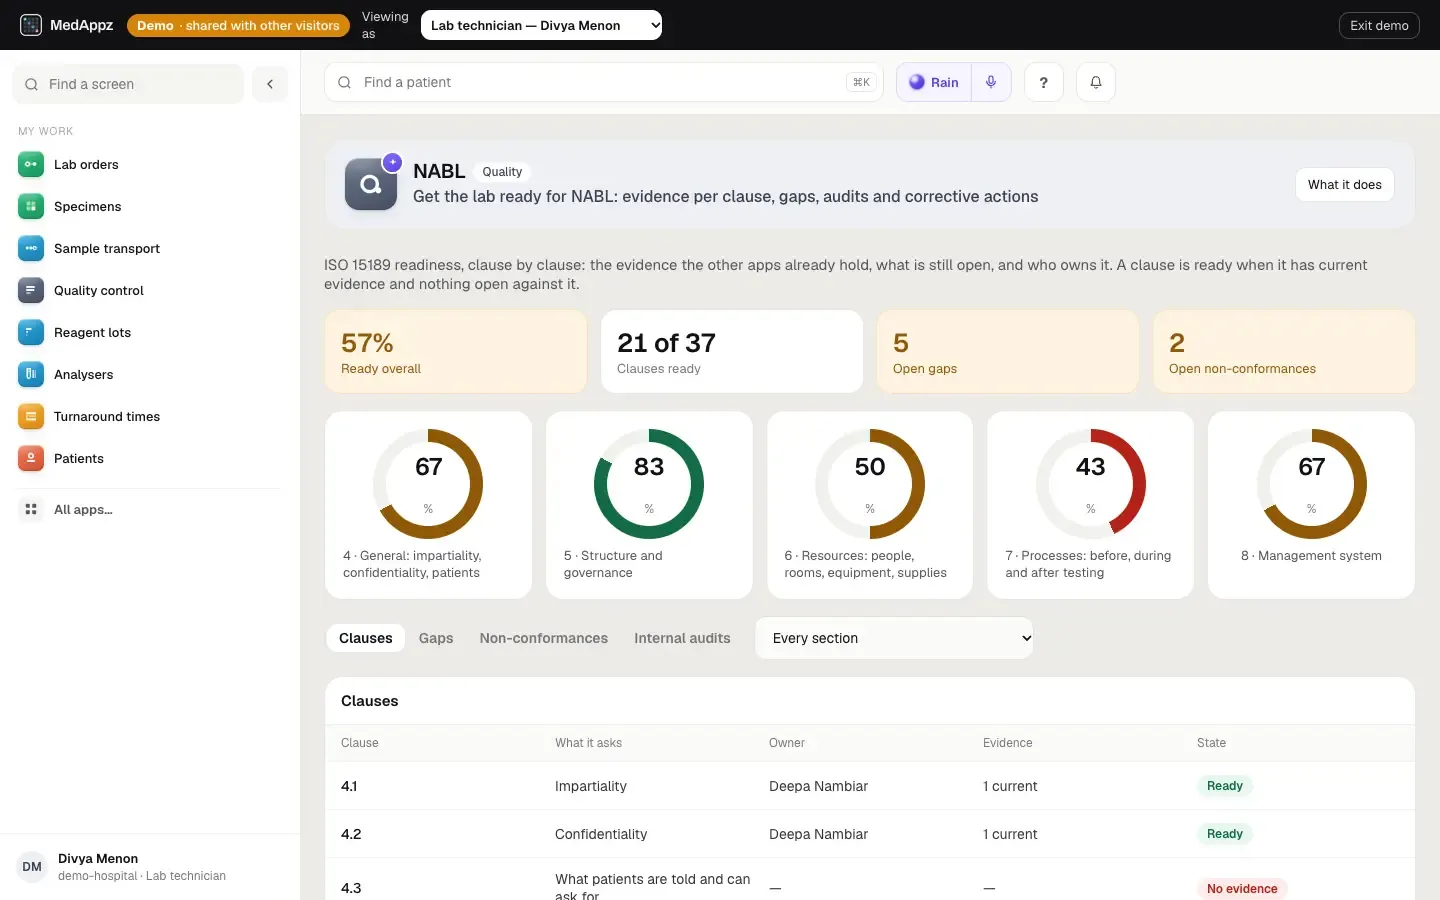Viewport: 1440px width, 900px height.
Task: Activate the Rain assistant button
Action: coord(934,82)
